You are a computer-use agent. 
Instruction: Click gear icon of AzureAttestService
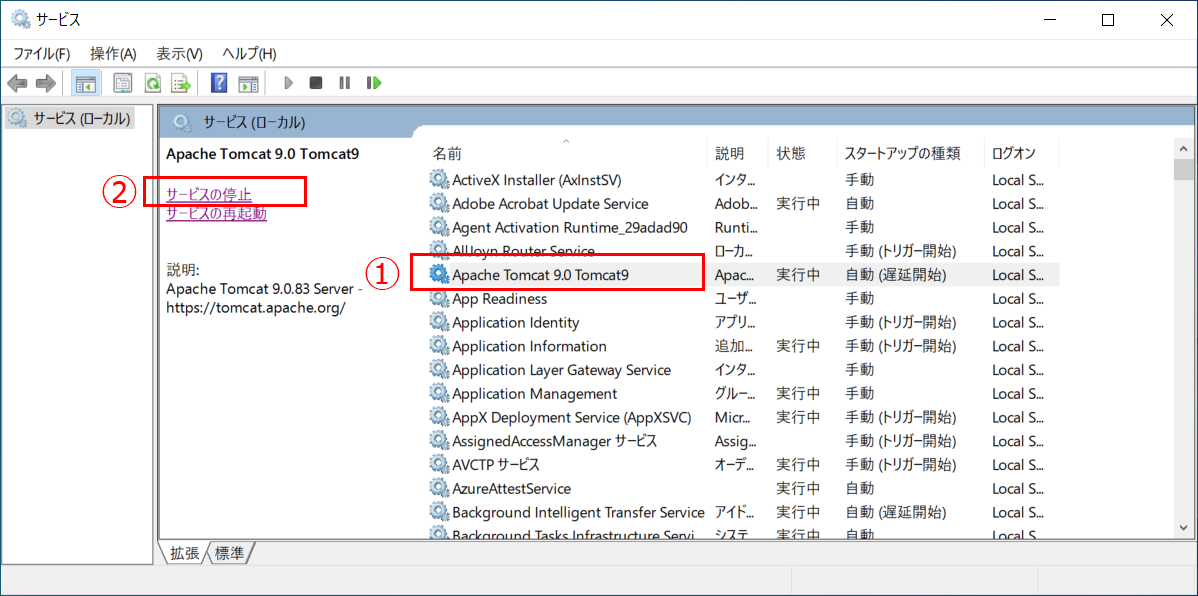click(439, 488)
